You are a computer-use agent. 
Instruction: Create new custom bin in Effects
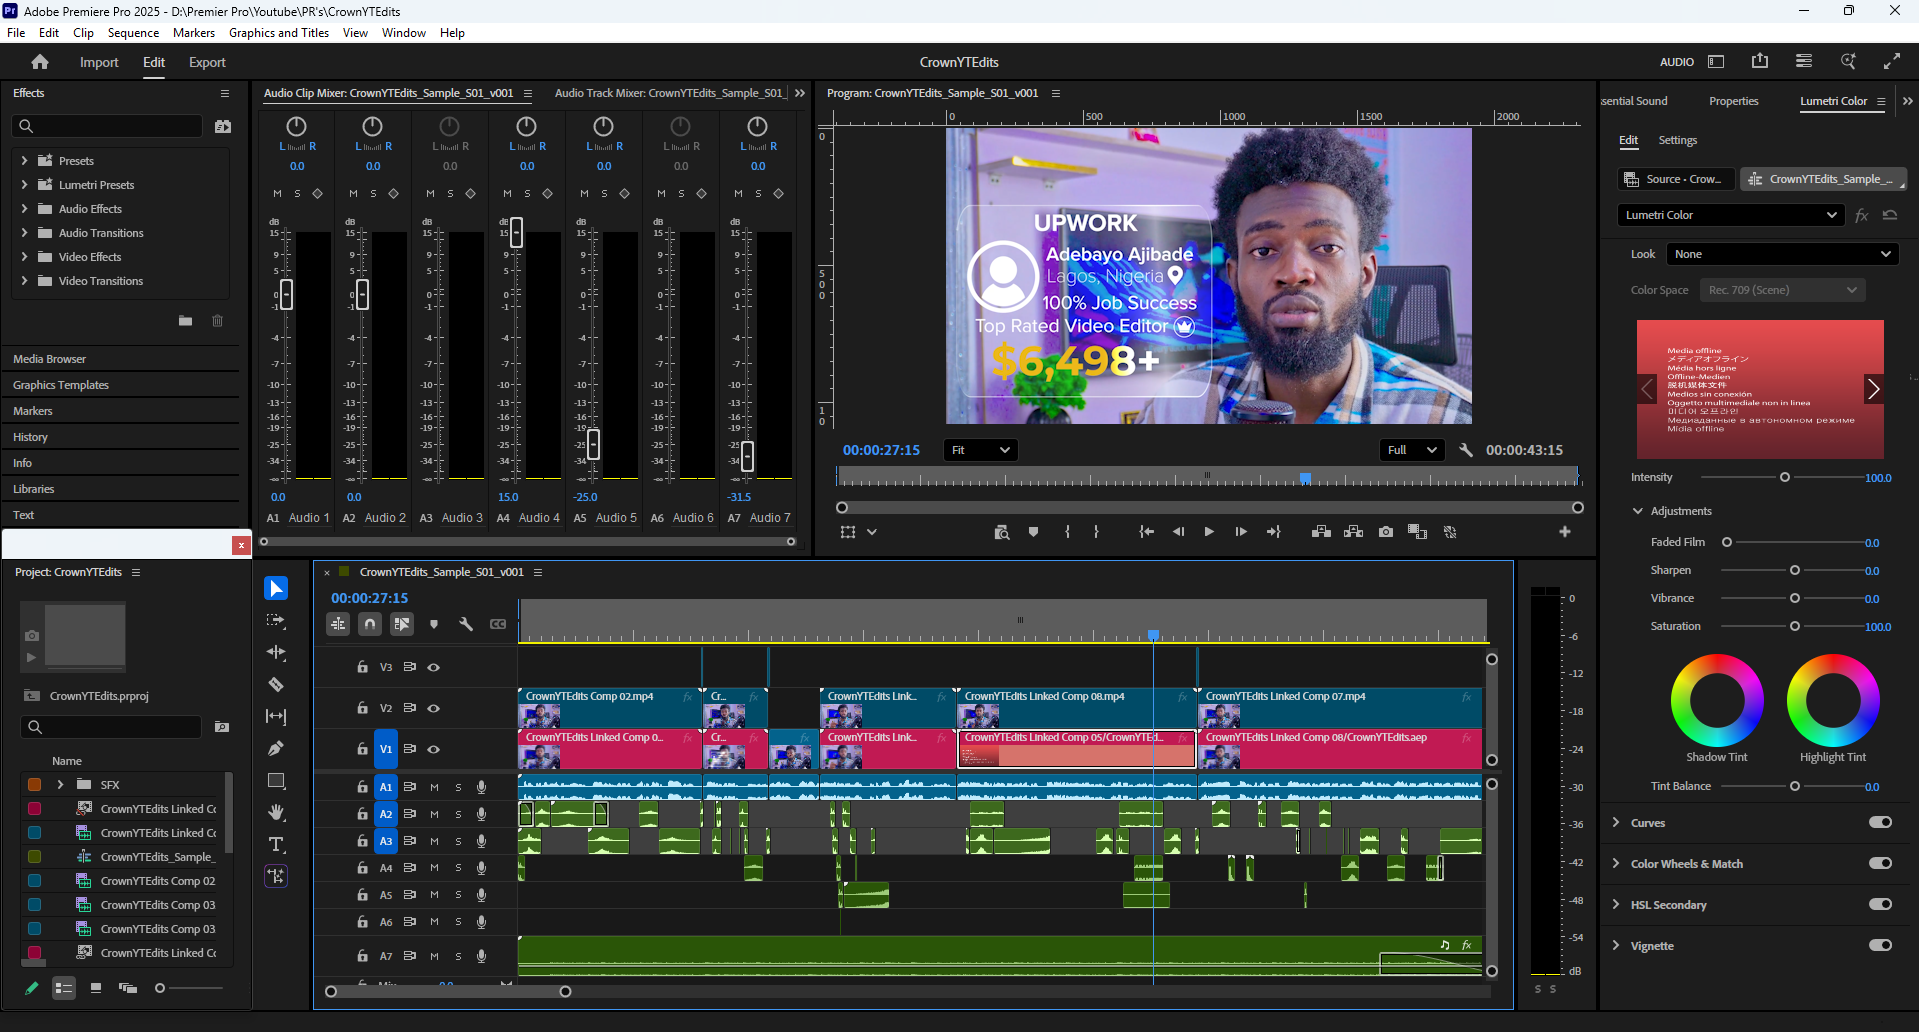(185, 321)
